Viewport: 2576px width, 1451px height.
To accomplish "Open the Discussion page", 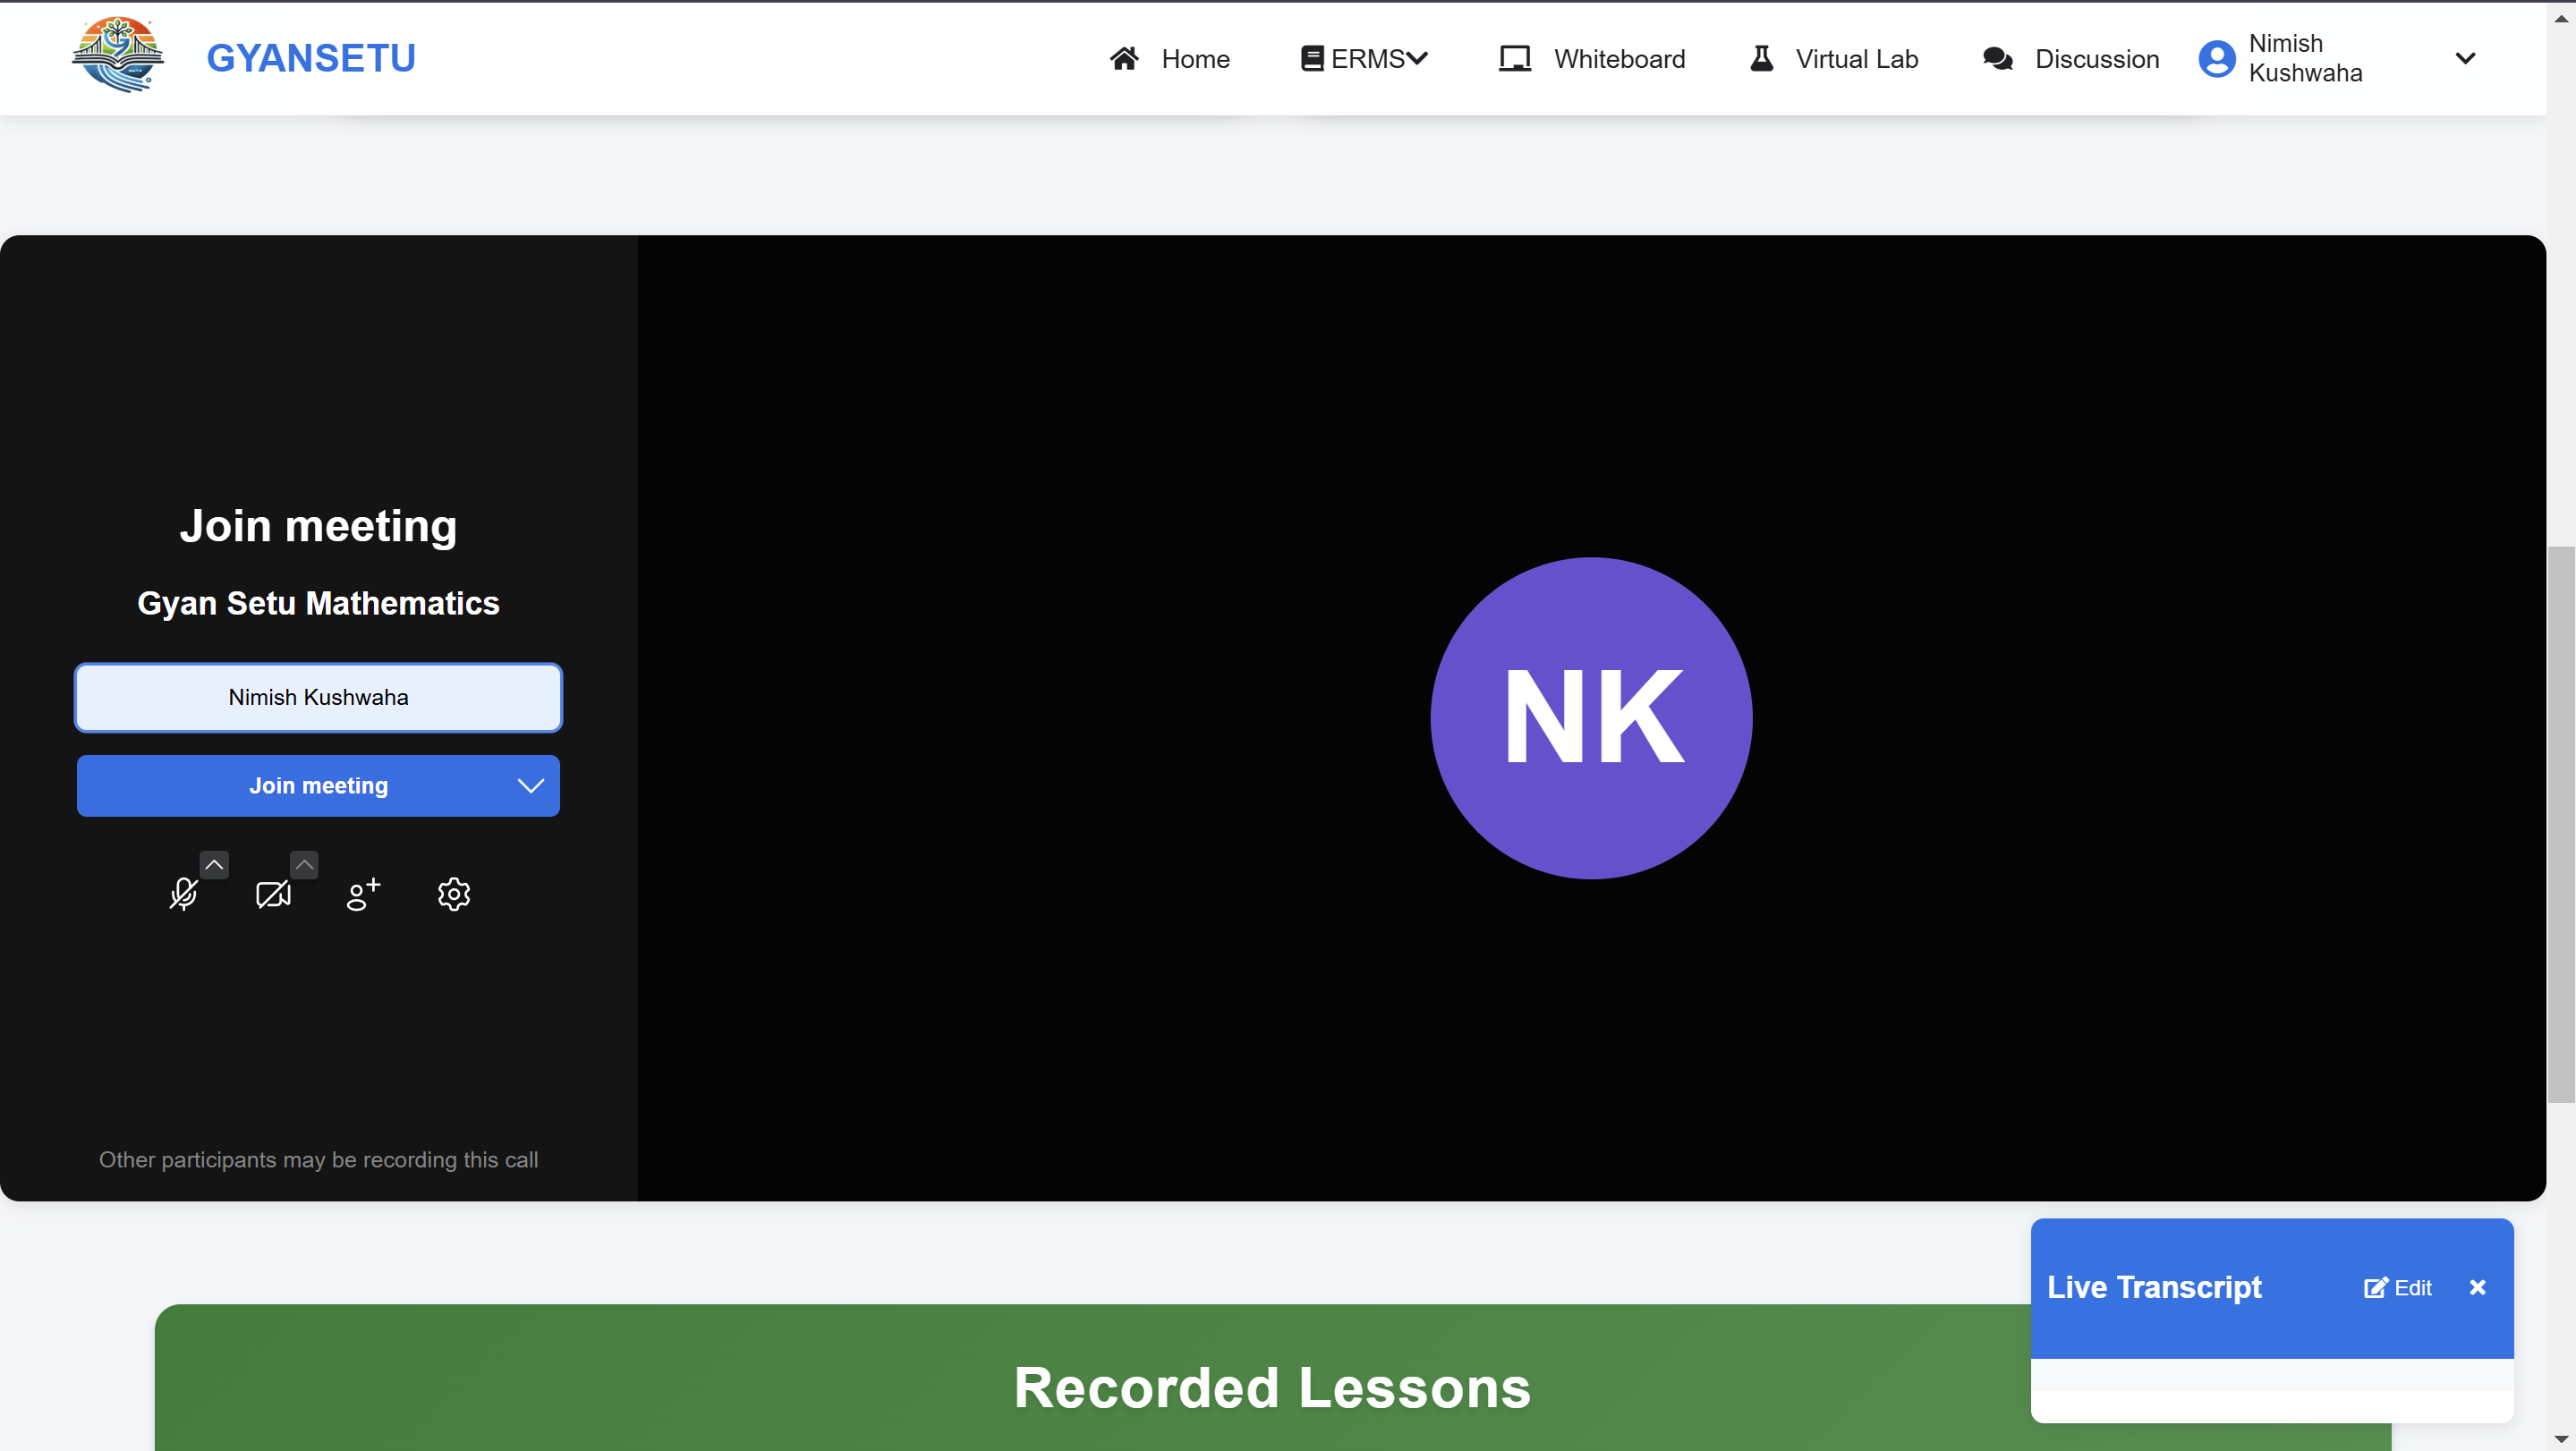I will [2071, 59].
